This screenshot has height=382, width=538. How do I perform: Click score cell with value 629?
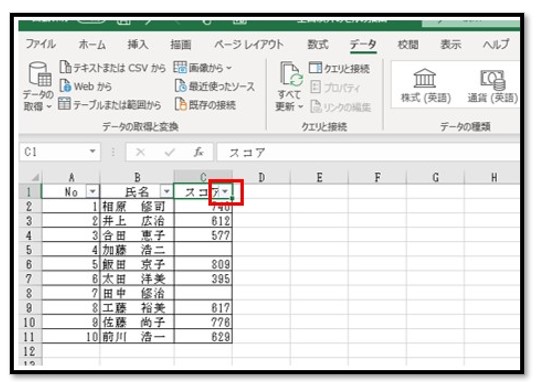(203, 336)
